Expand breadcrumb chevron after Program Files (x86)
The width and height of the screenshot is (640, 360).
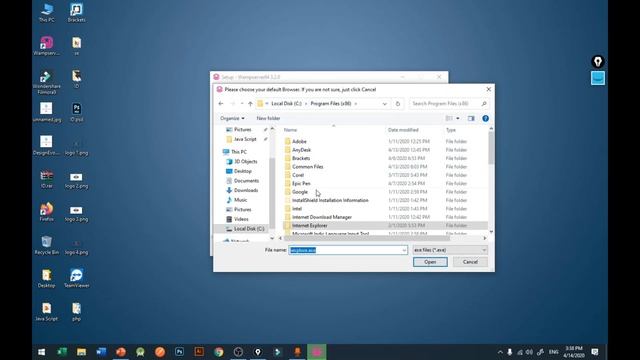tap(356, 104)
